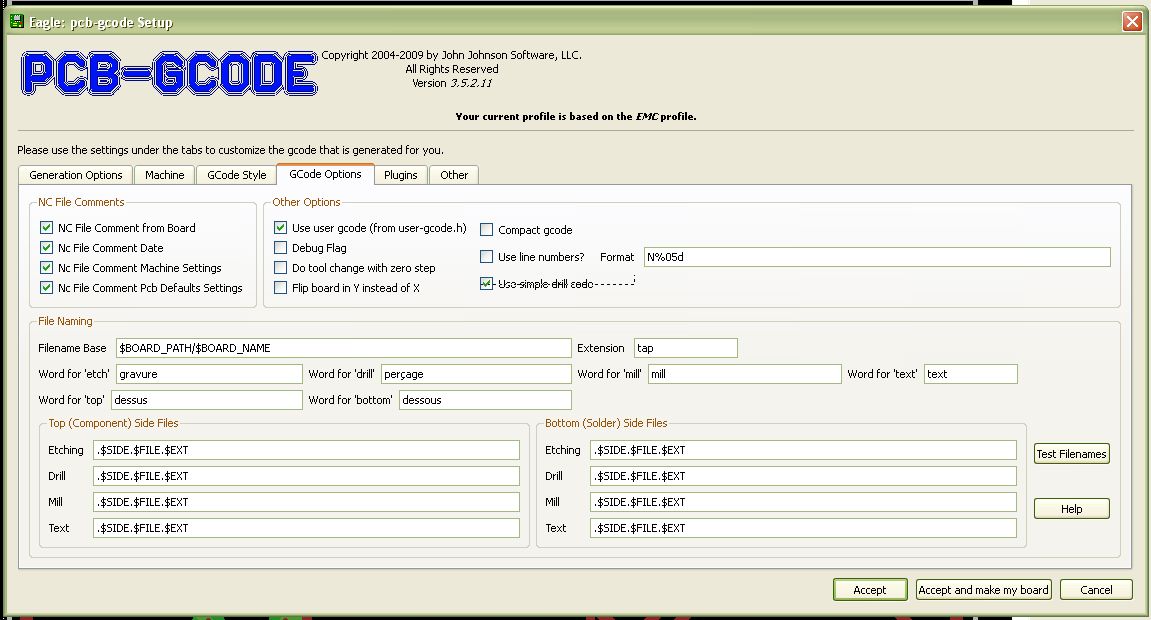The width and height of the screenshot is (1151, 620).
Task: Switch to the Generation Options tab
Action: [x=76, y=175]
